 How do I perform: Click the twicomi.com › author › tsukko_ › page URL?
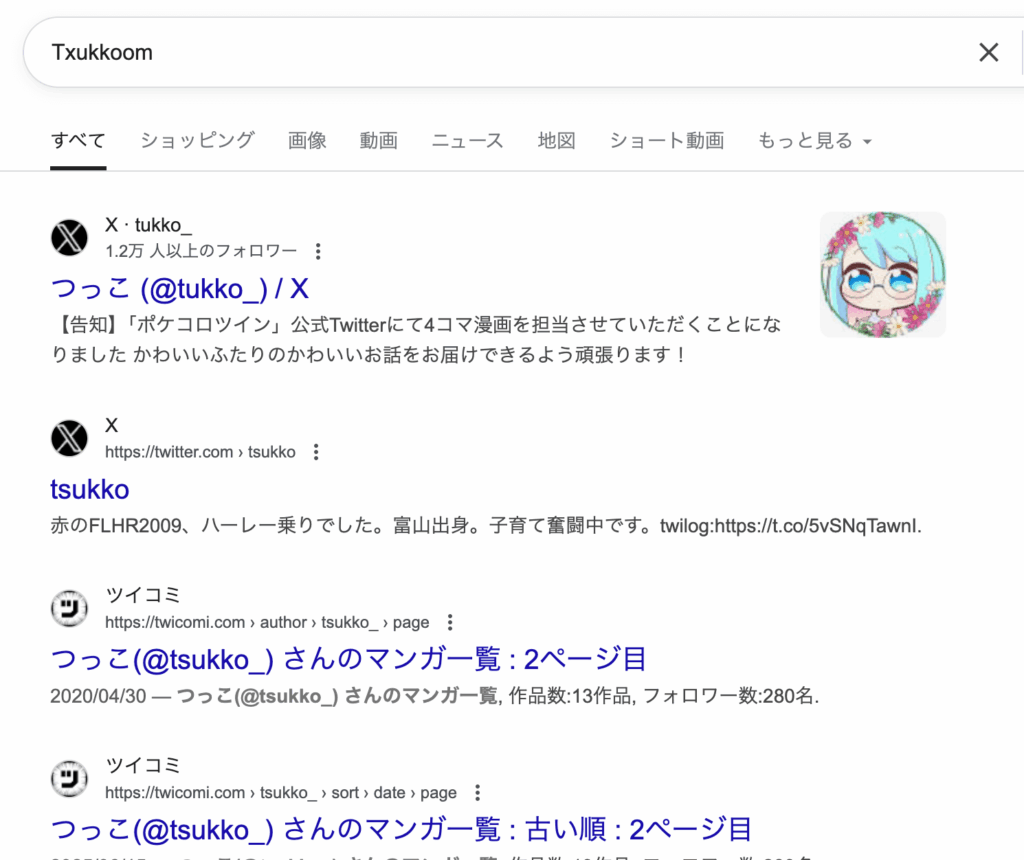coord(267,622)
